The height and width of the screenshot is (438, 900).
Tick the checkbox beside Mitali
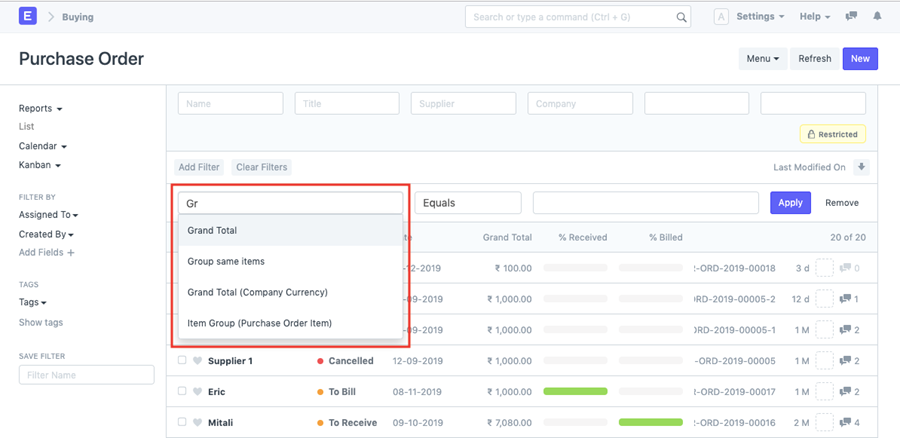pyautogui.click(x=182, y=423)
